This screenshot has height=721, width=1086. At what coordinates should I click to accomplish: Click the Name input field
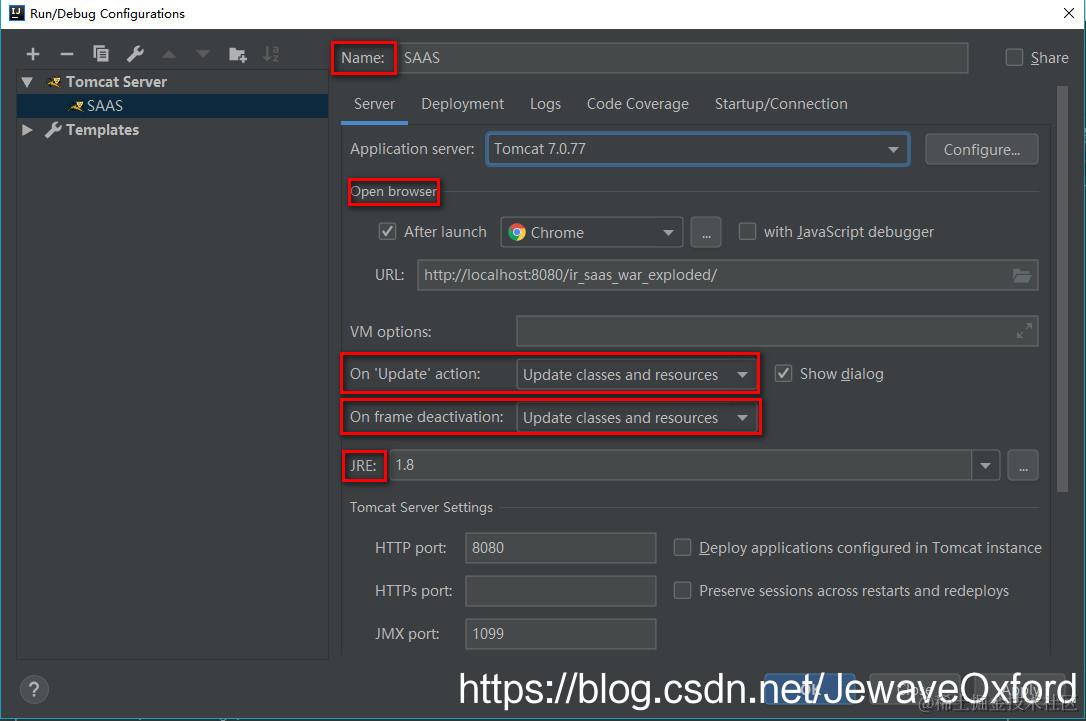[682, 57]
